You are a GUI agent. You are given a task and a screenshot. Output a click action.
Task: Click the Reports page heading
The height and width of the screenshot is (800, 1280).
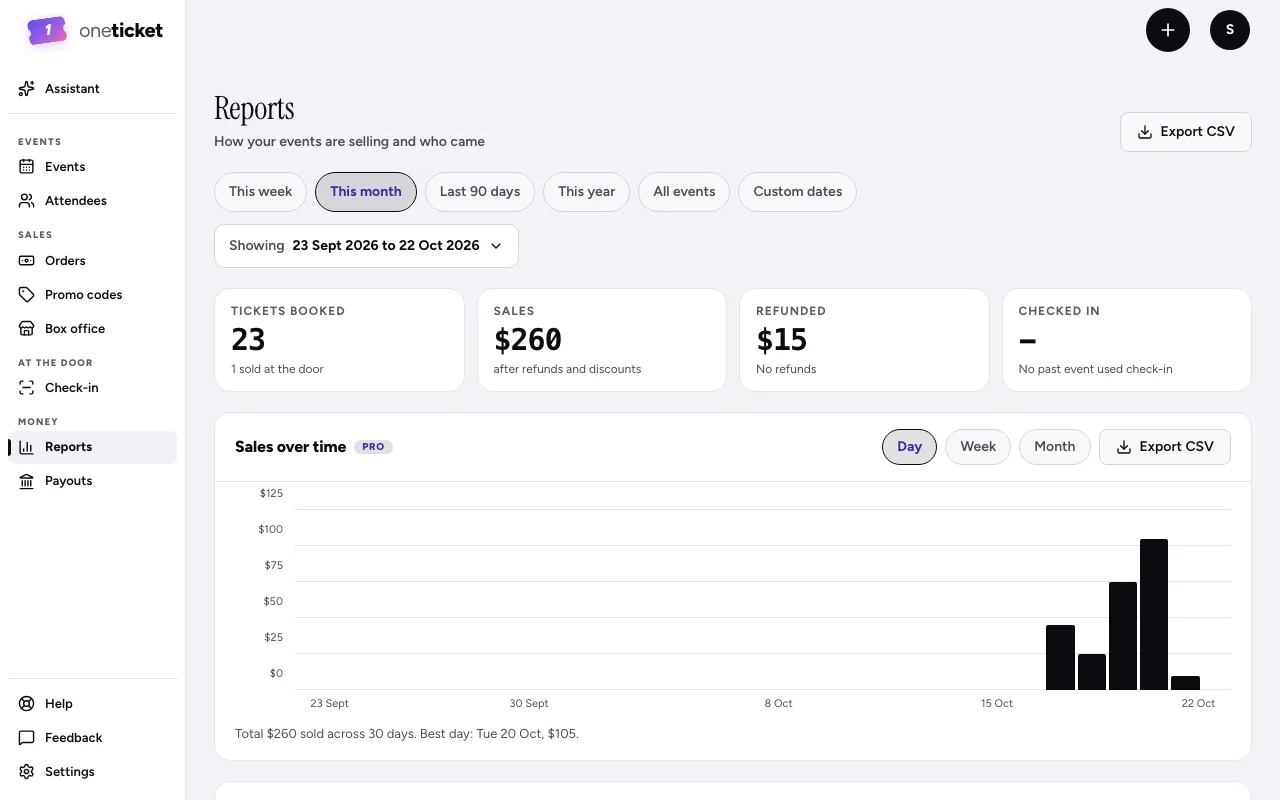pyautogui.click(x=254, y=108)
